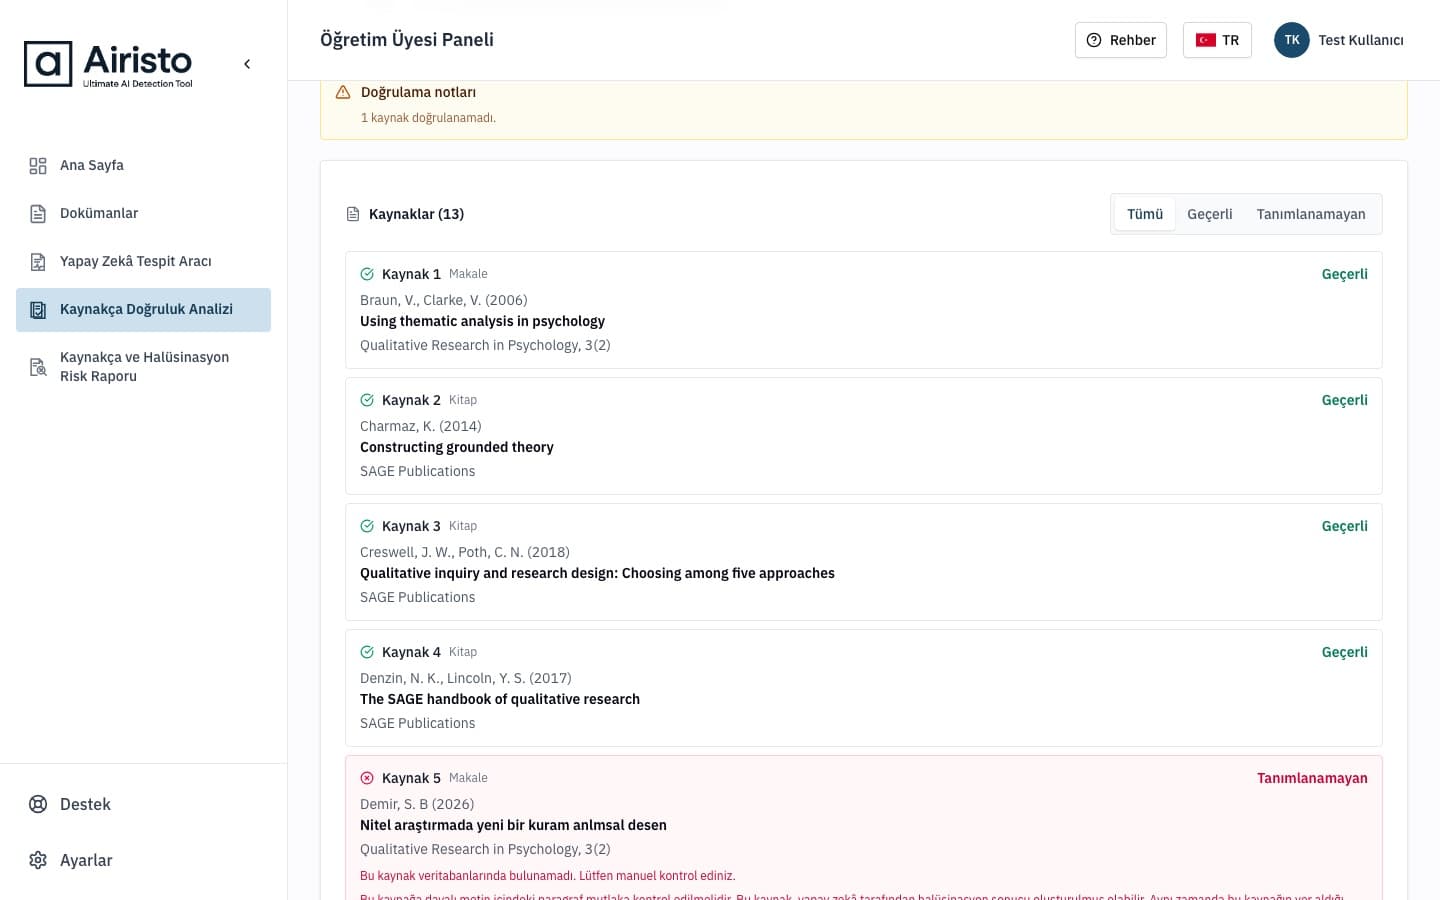This screenshot has height=900, width=1440.
Task: Switch to the Geçerli filter tab
Action: (1209, 214)
